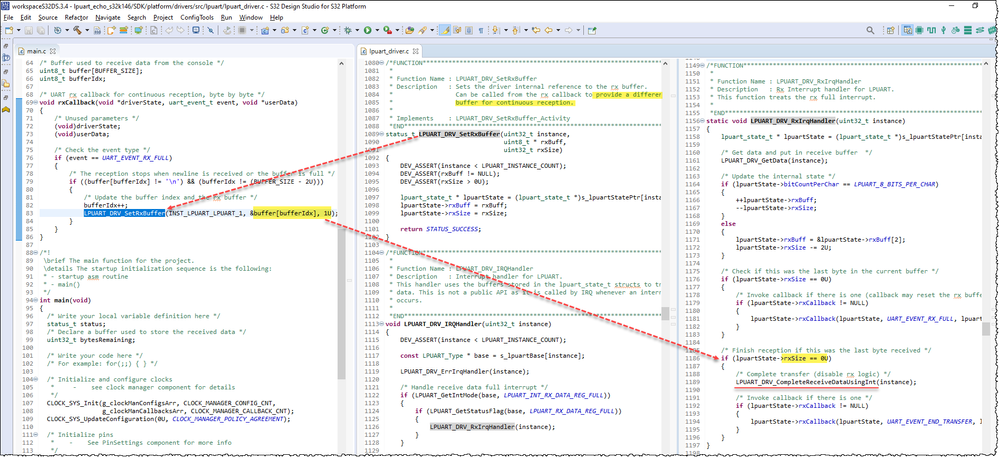Viewport: 999px width, 457px height.
Task: Switch to the lpuart_driver.c editor tab
Action: click(x=389, y=50)
